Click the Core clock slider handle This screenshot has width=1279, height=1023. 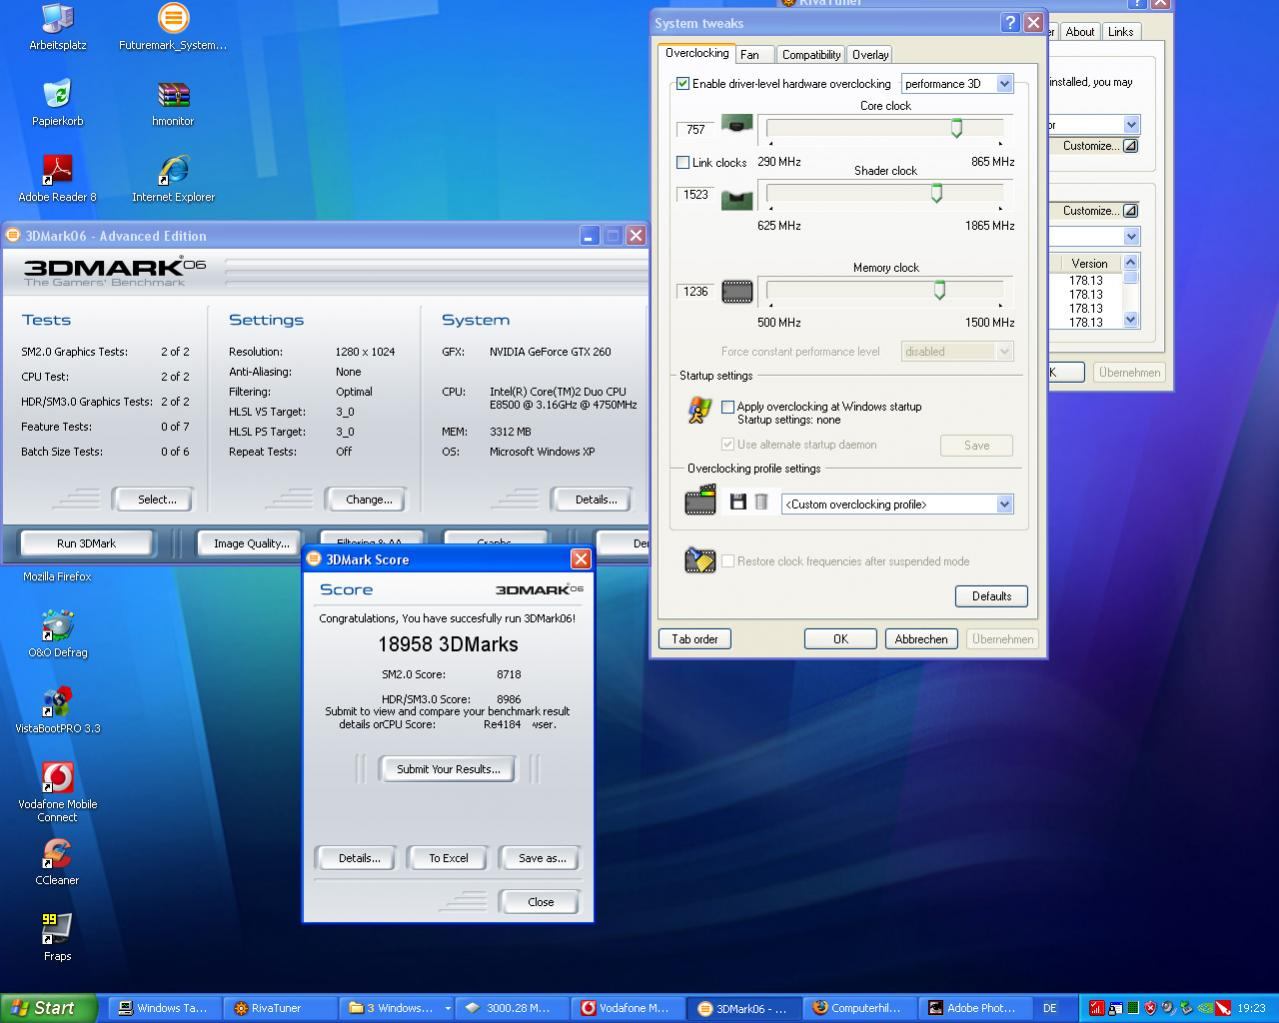[956, 128]
